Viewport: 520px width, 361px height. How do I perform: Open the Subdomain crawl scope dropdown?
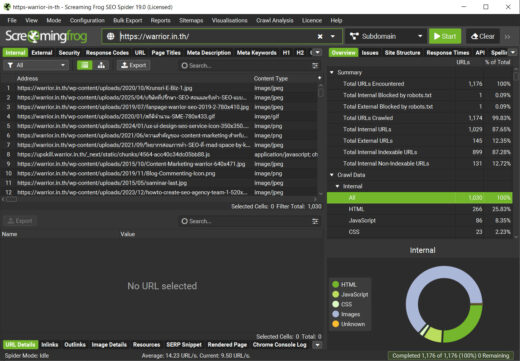point(386,36)
